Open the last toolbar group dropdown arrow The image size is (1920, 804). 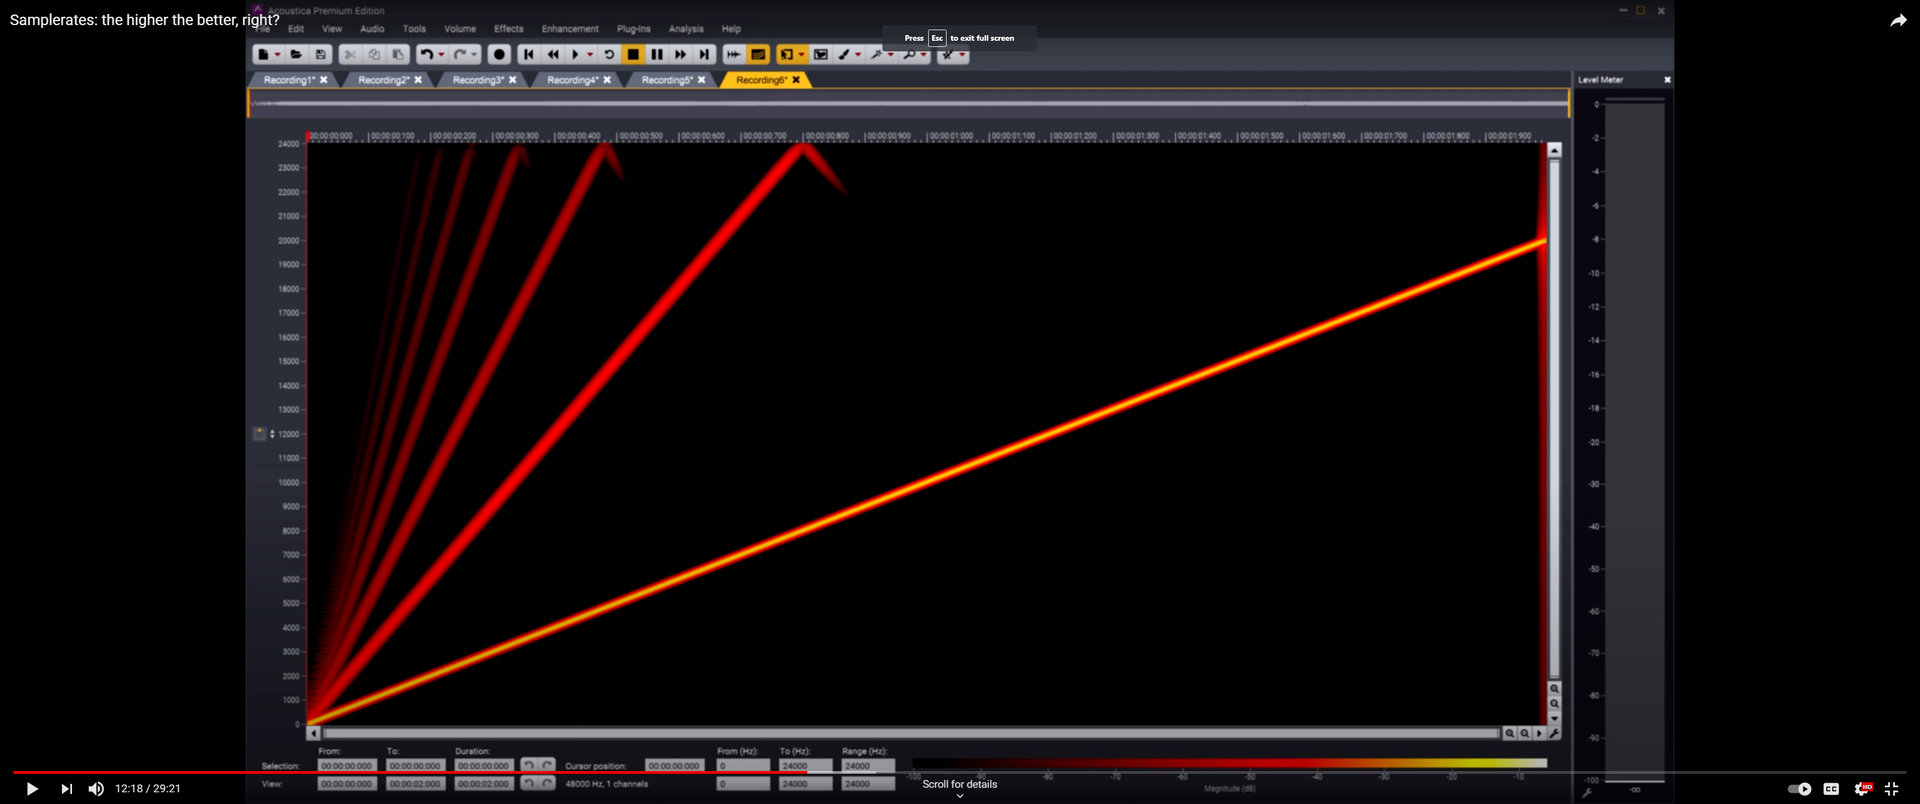[x=962, y=55]
